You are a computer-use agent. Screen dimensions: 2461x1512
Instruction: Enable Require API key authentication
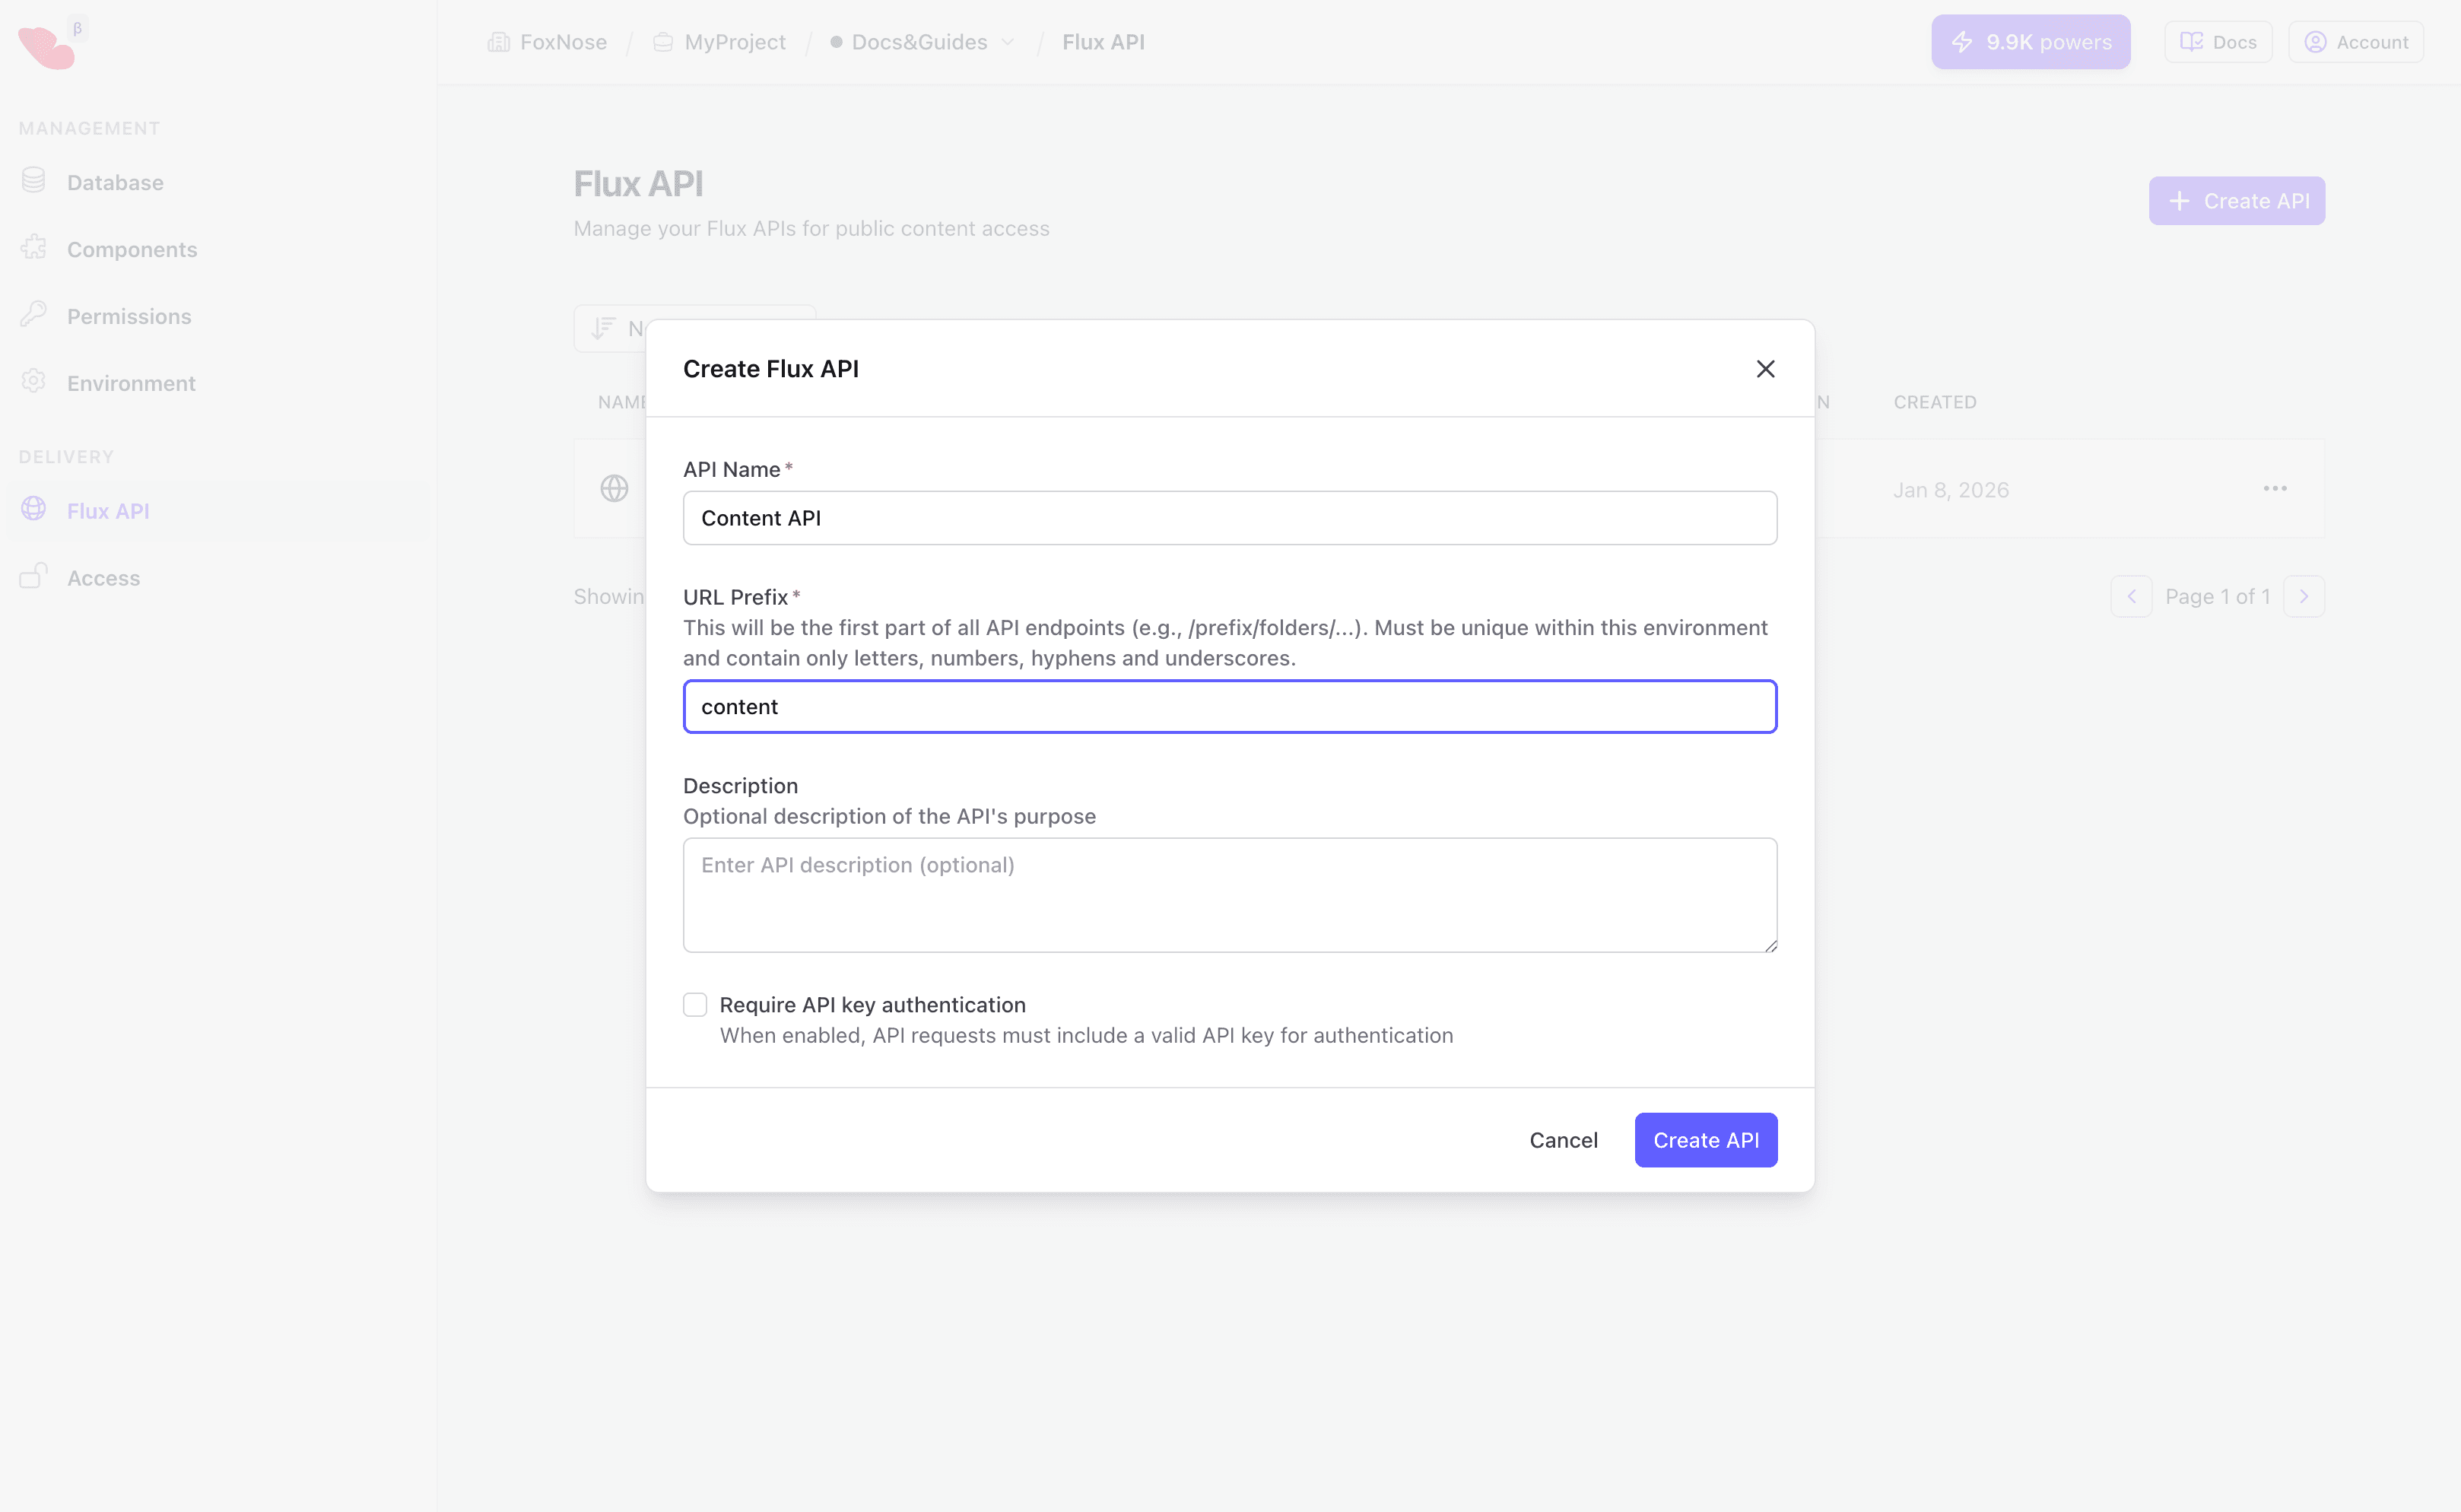(695, 1003)
